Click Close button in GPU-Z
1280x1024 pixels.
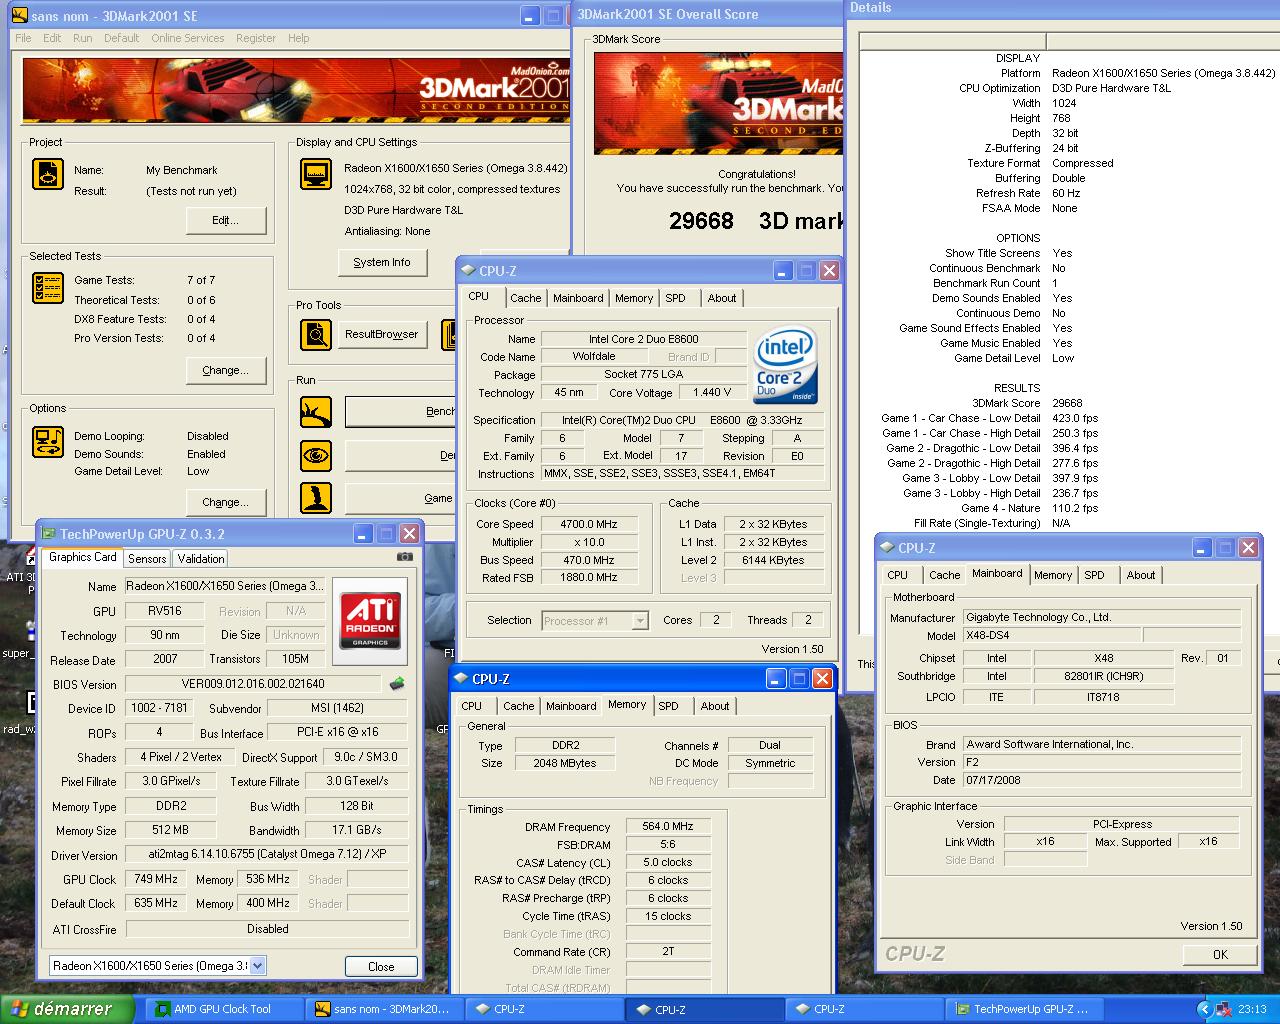point(381,966)
